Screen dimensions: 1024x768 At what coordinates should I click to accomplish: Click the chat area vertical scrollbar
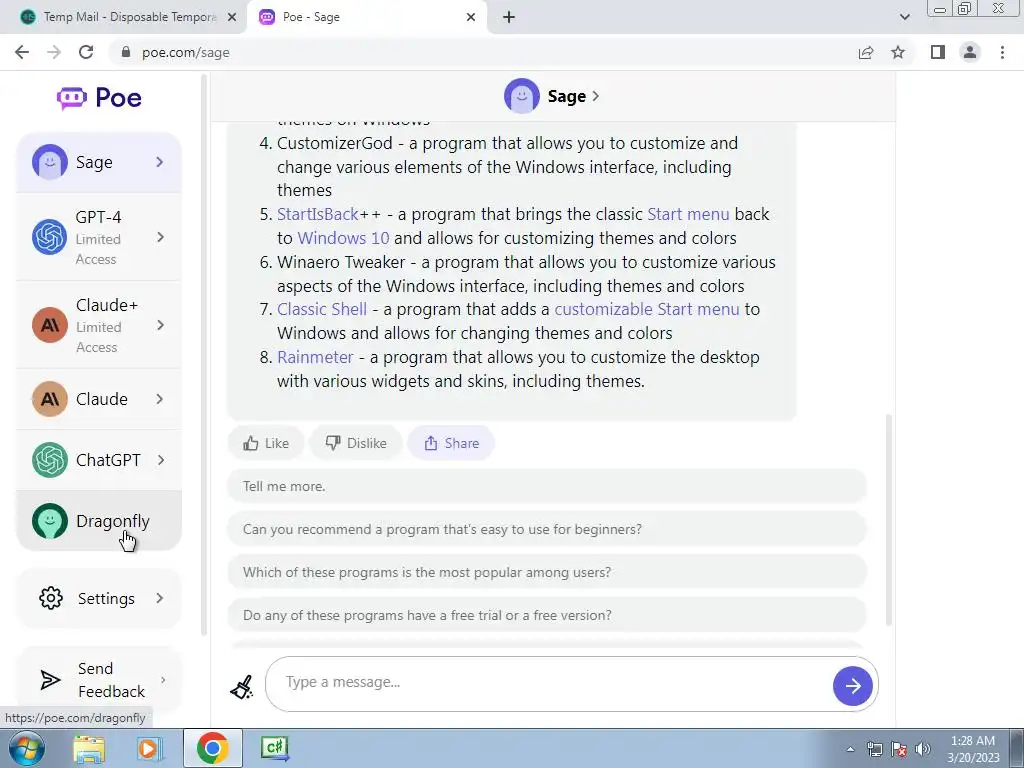(888, 520)
